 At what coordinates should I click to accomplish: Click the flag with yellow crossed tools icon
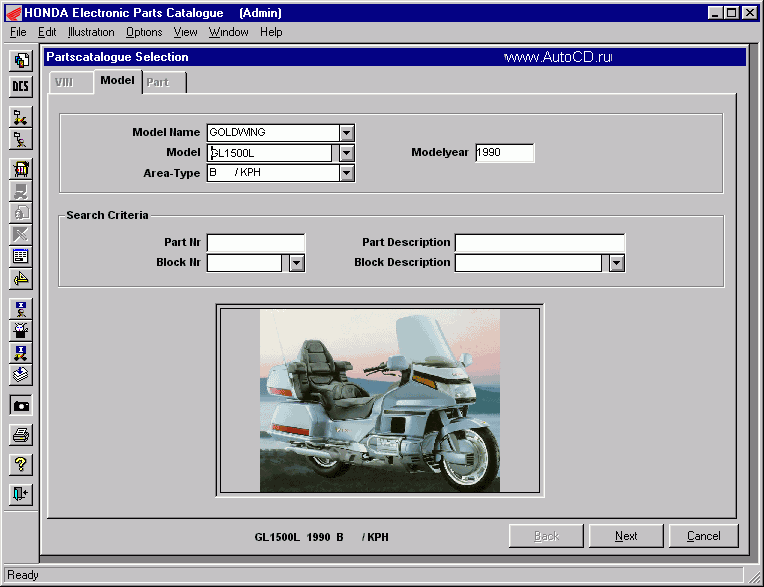point(21,117)
